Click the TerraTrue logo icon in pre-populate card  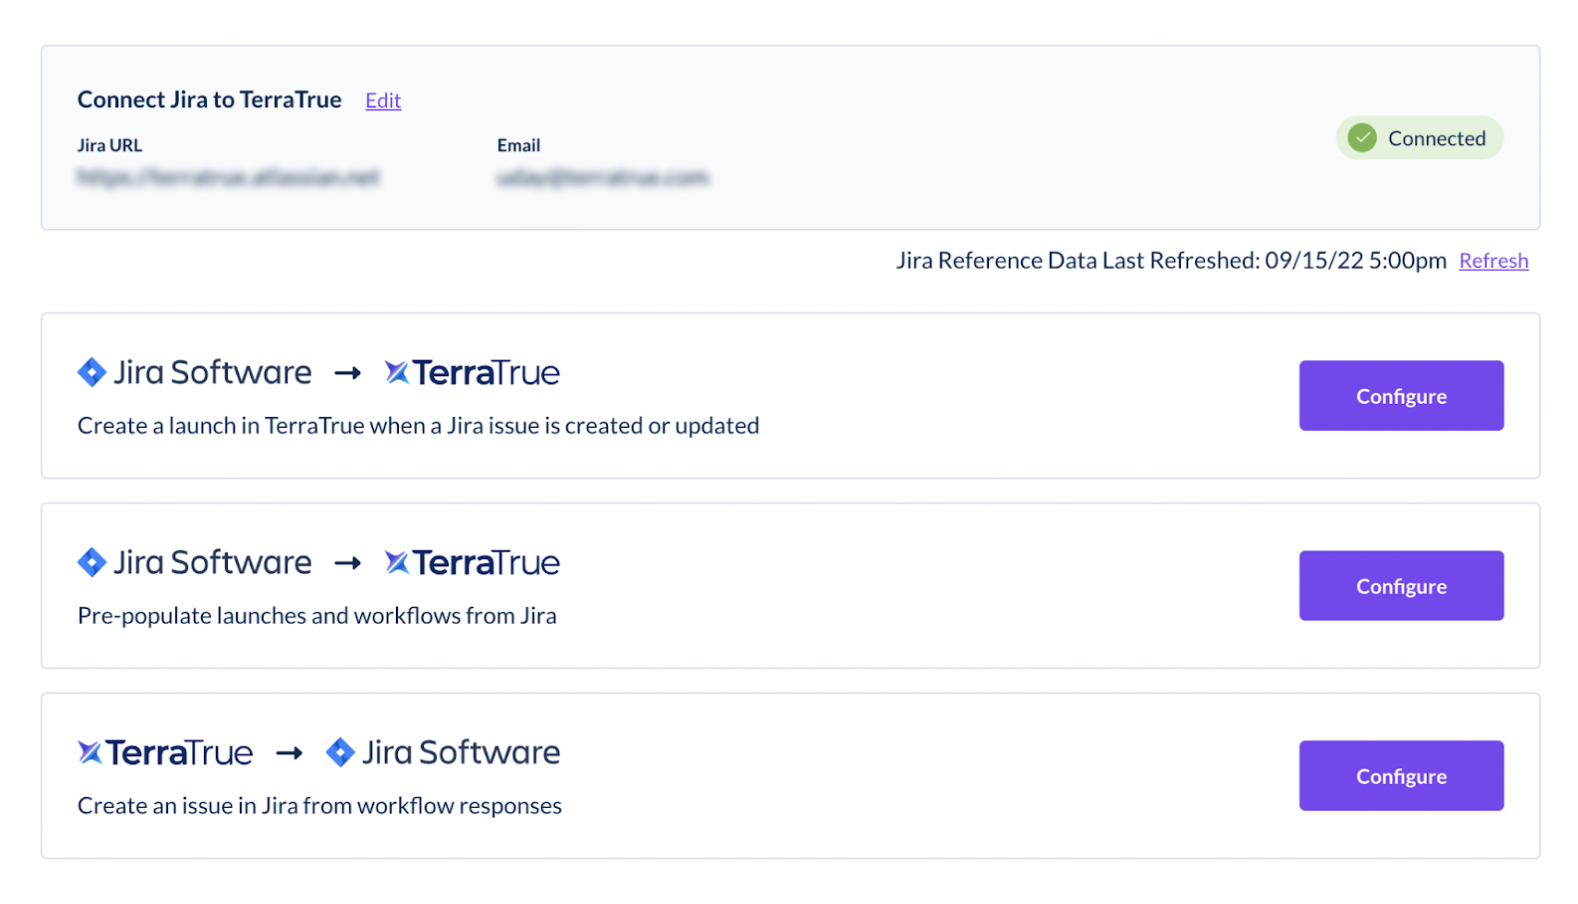[397, 562]
